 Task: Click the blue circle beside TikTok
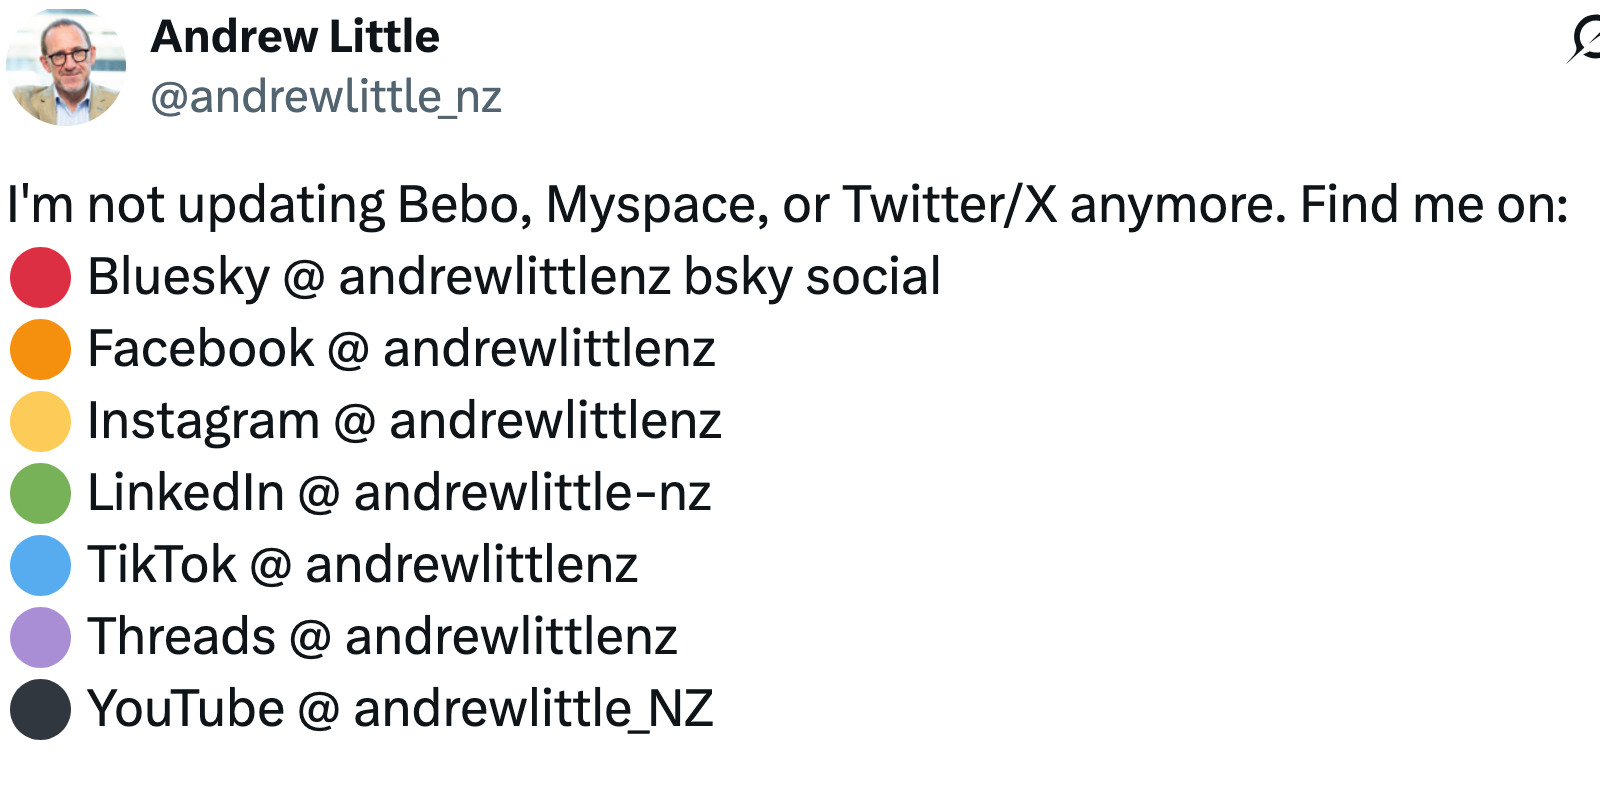point(40,565)
